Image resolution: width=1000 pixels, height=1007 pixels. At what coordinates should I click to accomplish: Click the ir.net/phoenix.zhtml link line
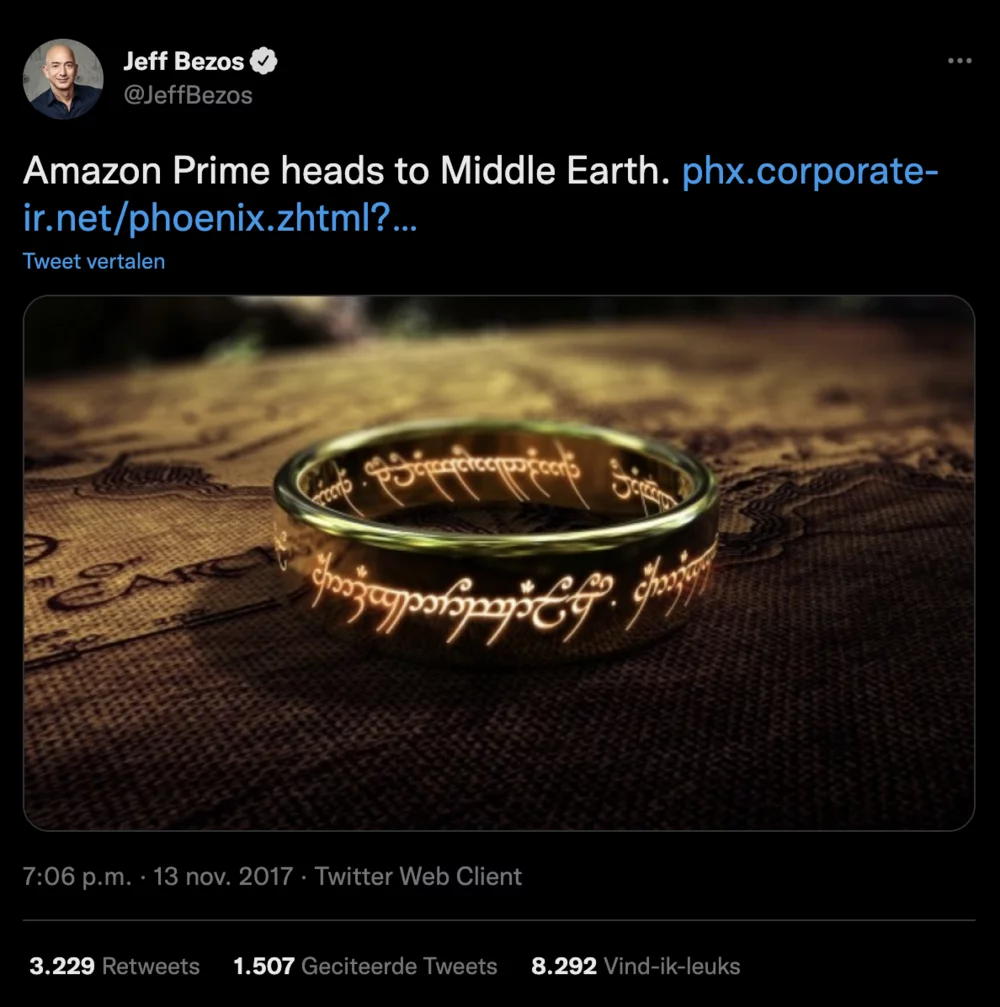(x=220, y=219)
